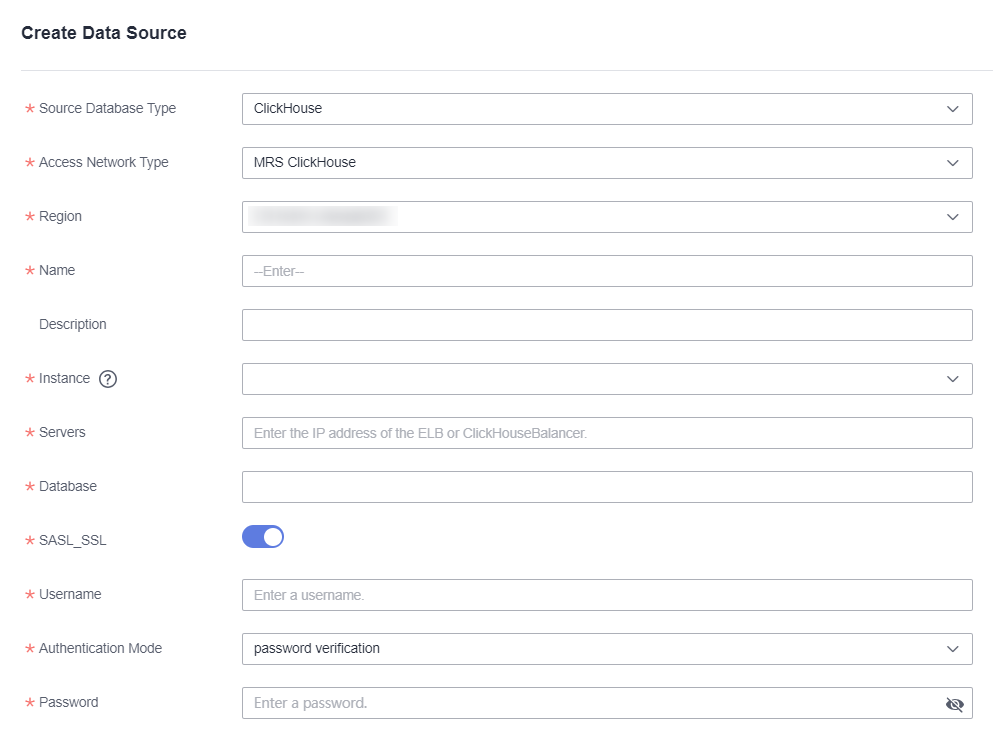Disable the SASL_SSL switch
Image resolution: width=993 pixels, height=749 pixels.
click(263, 537)
